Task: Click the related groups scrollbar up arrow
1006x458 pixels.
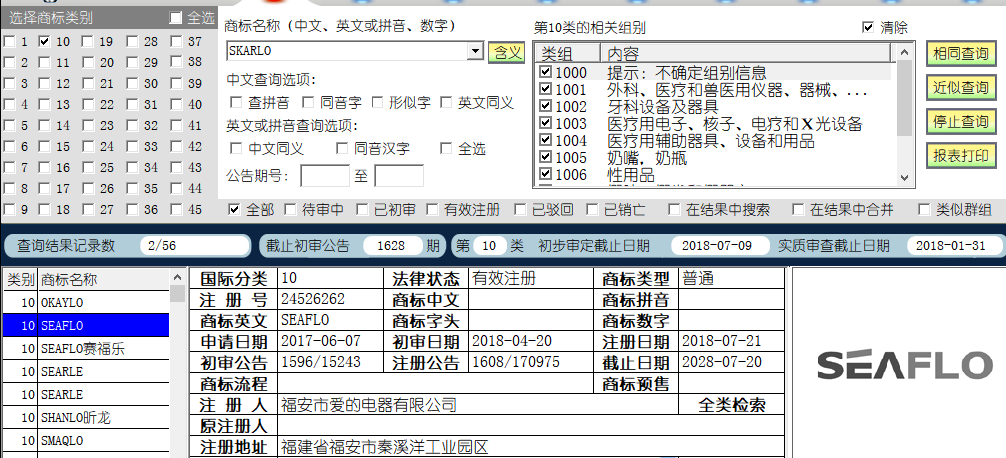Action: click(904, 52)
